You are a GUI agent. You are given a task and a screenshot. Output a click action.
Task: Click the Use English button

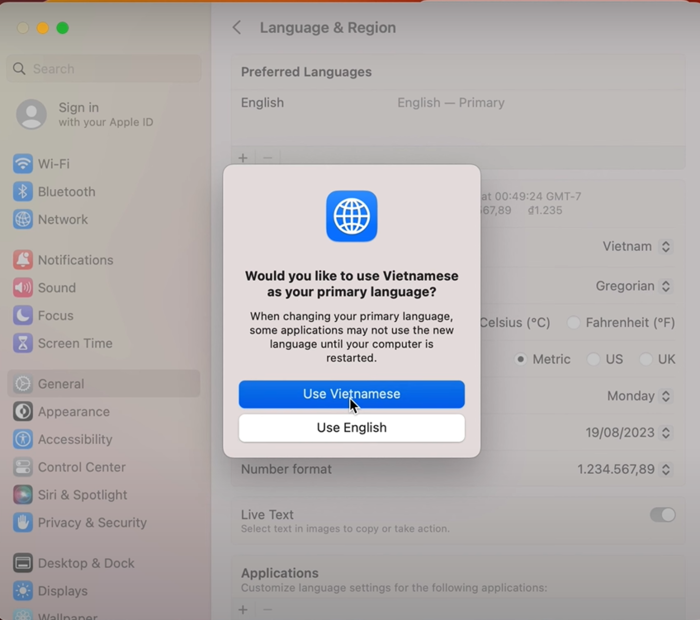click(351, 428)
